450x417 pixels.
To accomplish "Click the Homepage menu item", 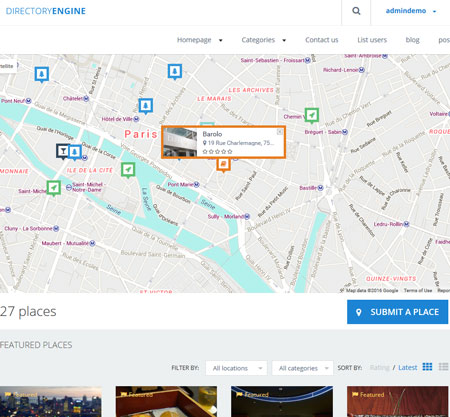I will pos(194,40).
